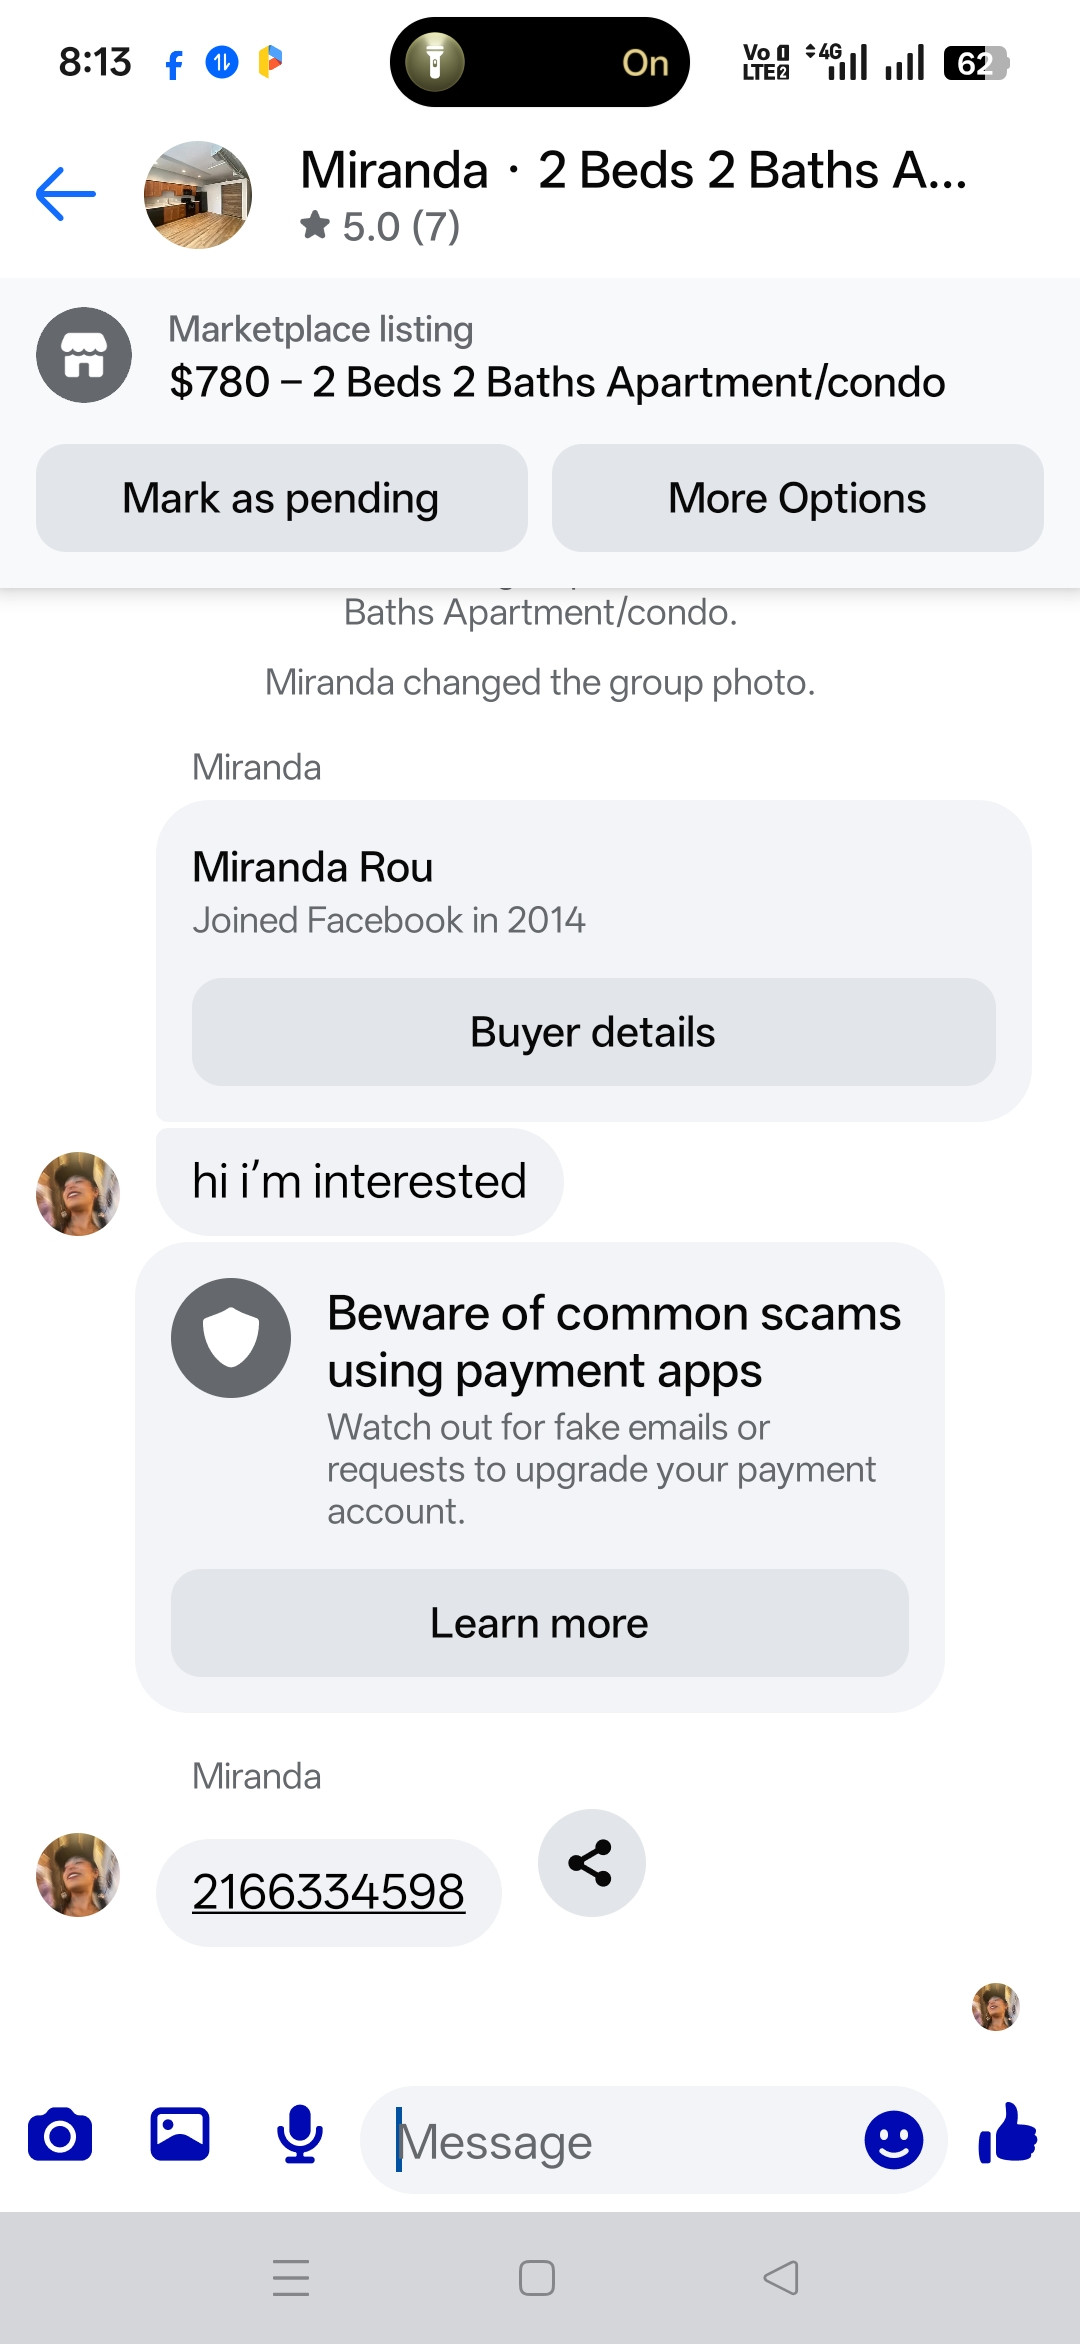This screenshot has height=2344, width=1080.
Task: Open the emoji smiley picker
Action: click(x=893, y=2140)
